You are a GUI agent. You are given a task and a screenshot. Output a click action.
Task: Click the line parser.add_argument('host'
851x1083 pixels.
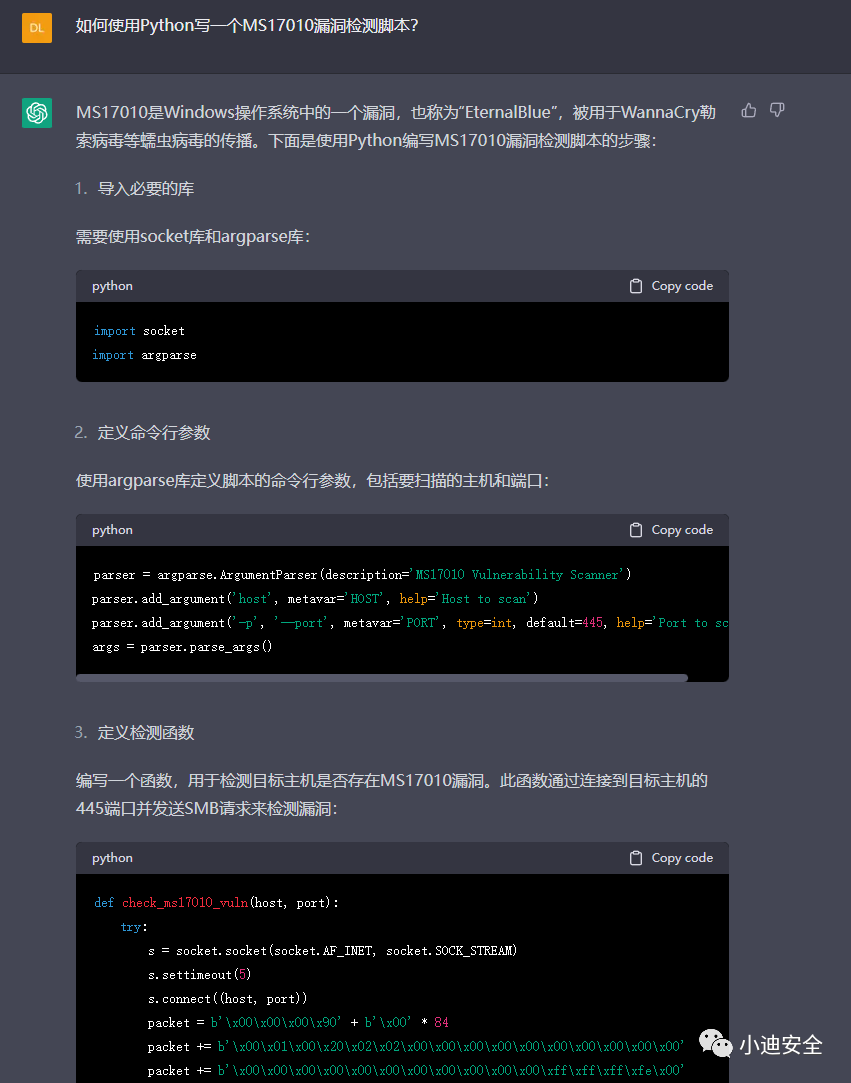click(x=315, y=599)
